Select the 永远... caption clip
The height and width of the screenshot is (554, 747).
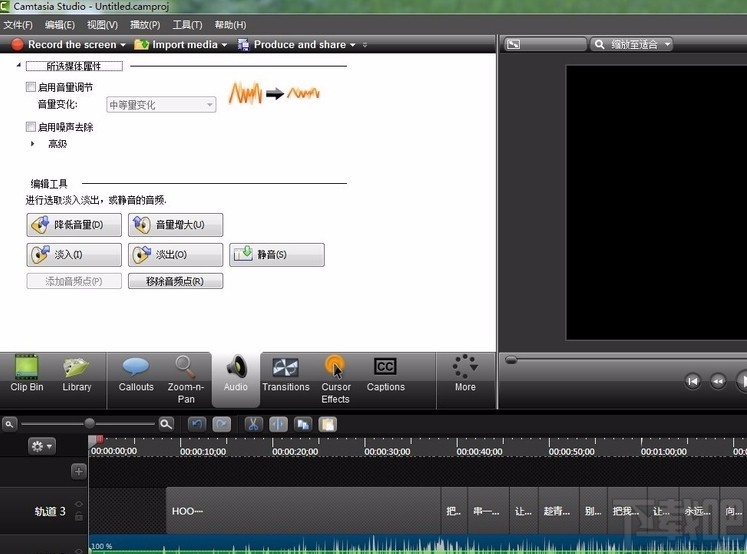click(x=700, y=511)
